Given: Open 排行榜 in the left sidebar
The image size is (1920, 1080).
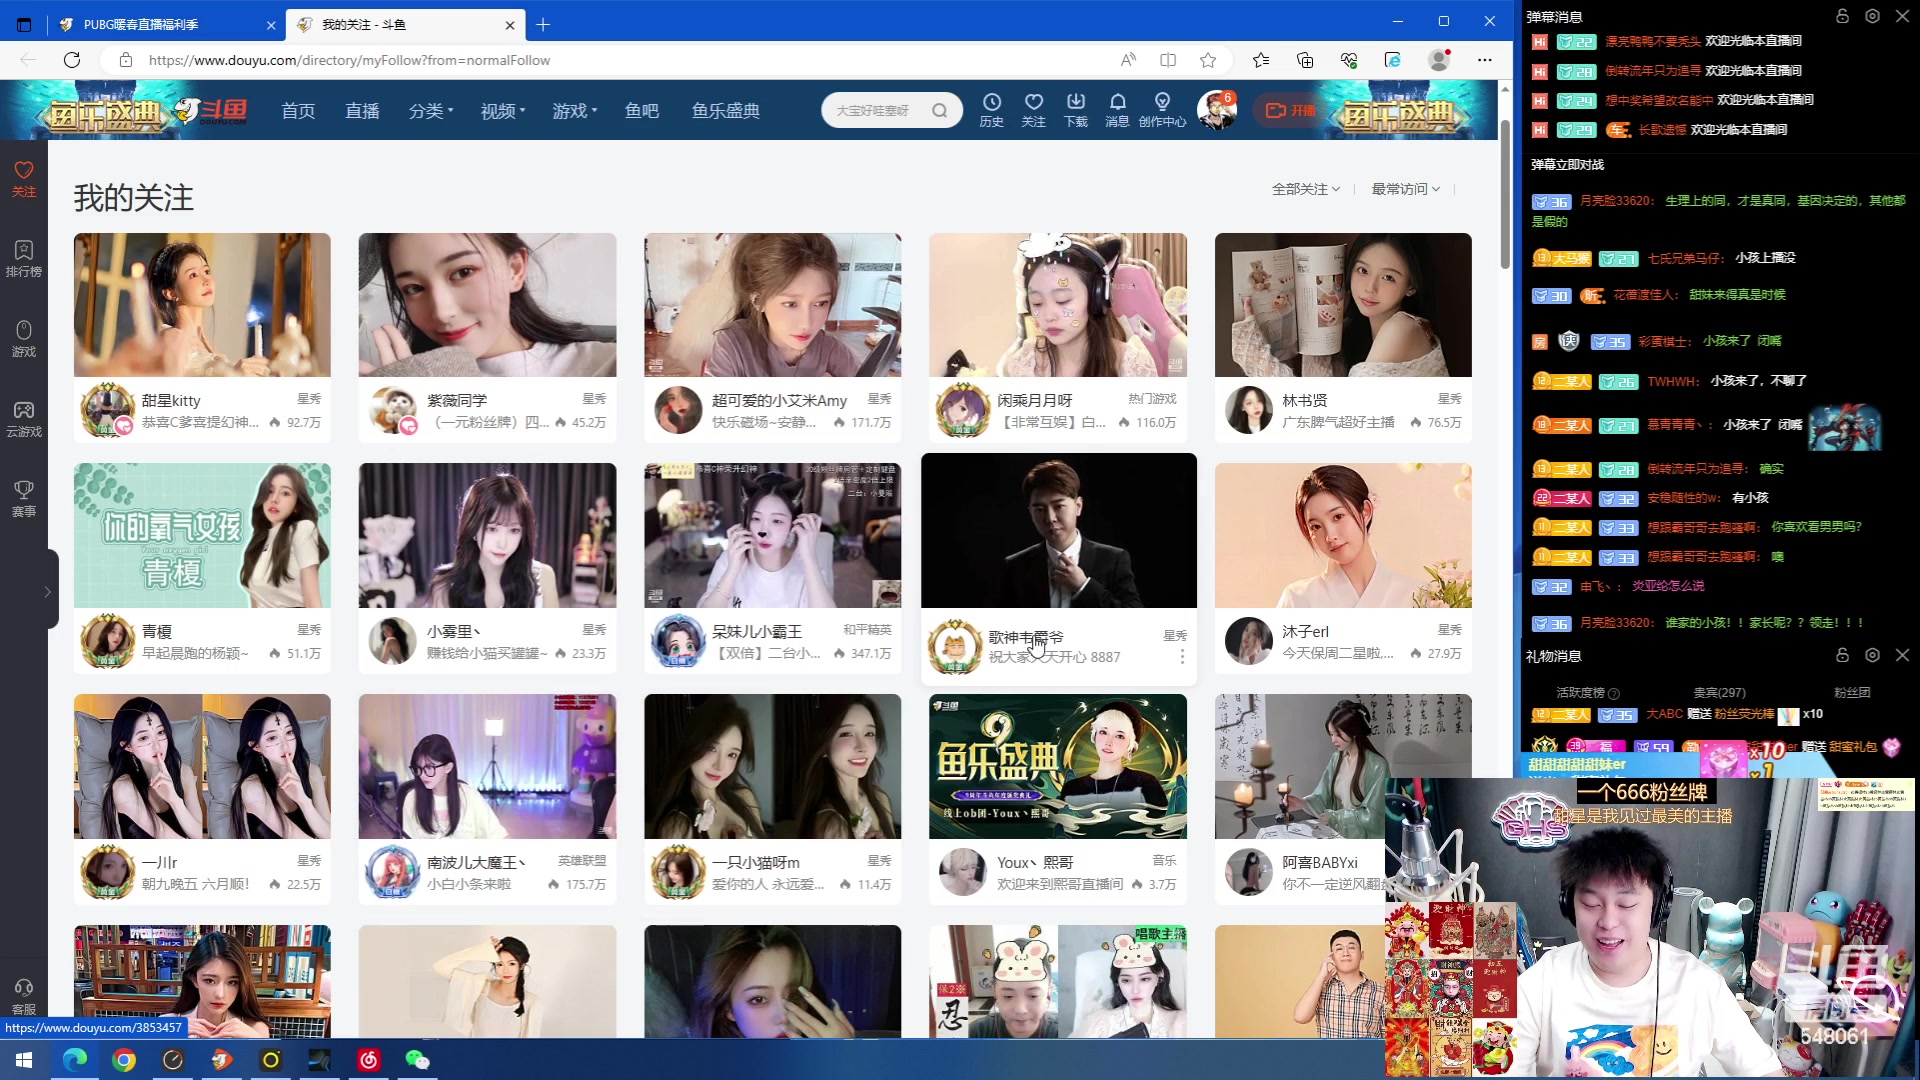Looking at the screenshot, I should [24, 259].
